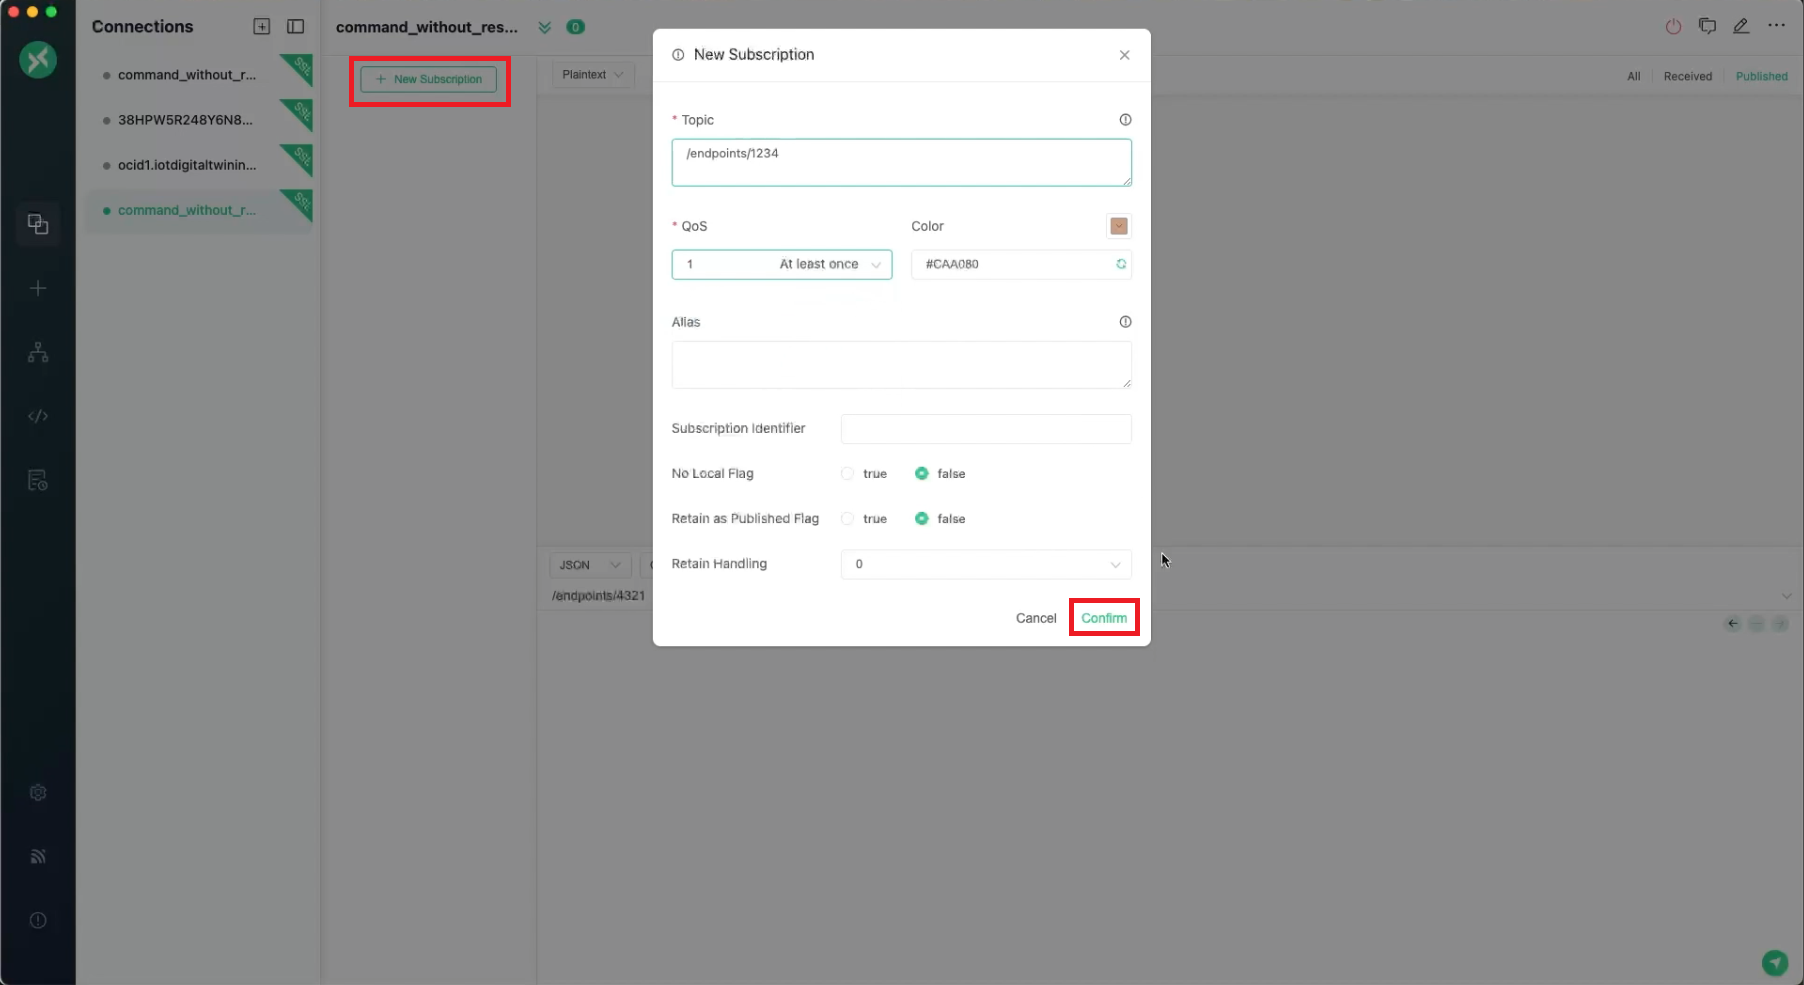Select the Scripts </> icon in sidebar
The height and width of the screenshot is (985, 1804).
click(38, 416)
